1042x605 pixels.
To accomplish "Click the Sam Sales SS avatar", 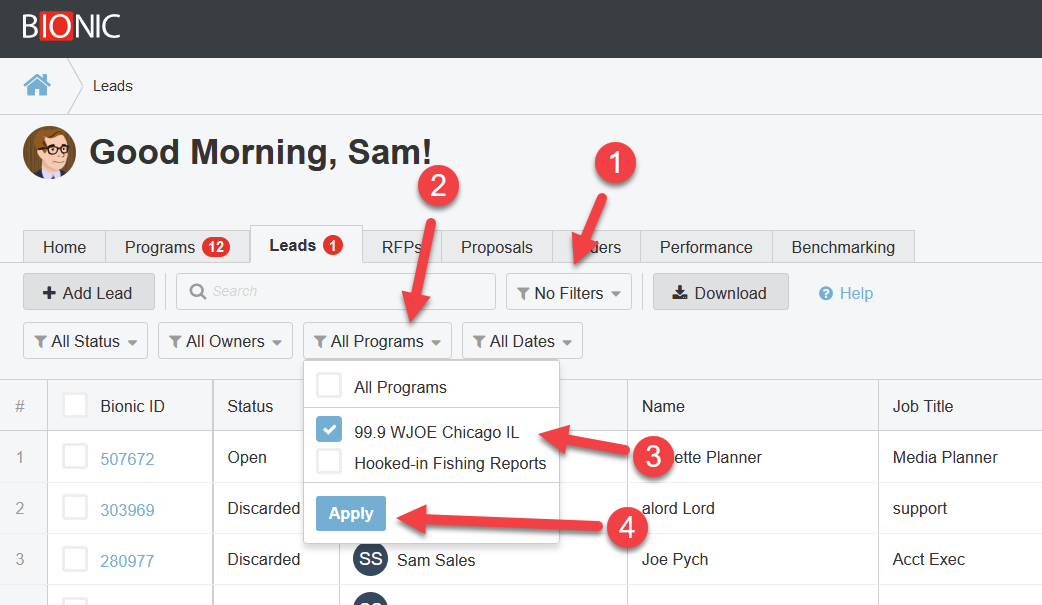I will pos(370,560).
